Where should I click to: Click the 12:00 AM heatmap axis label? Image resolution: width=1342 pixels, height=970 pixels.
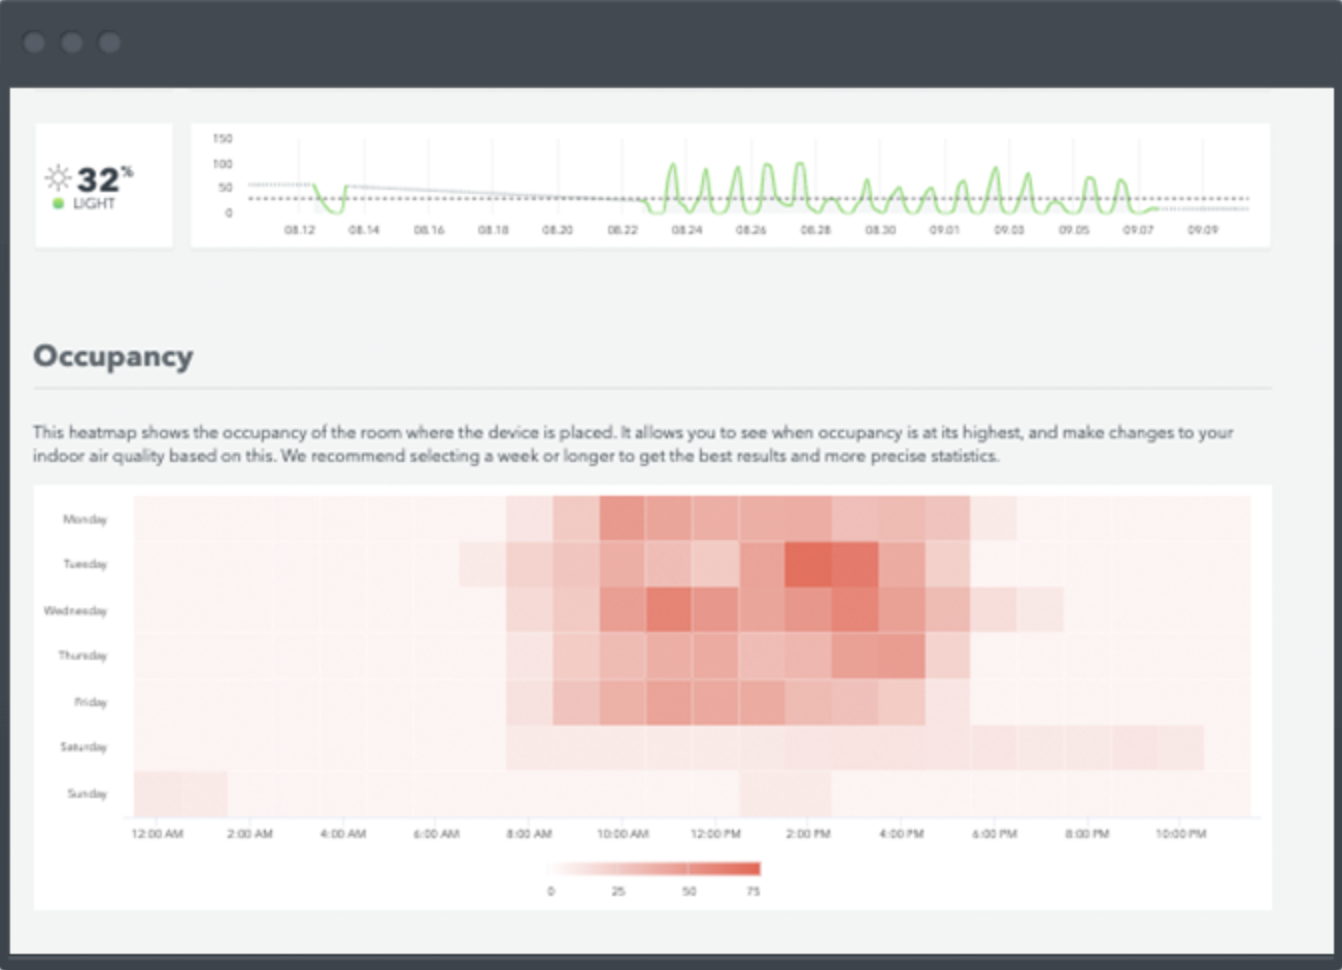point(158,834)
